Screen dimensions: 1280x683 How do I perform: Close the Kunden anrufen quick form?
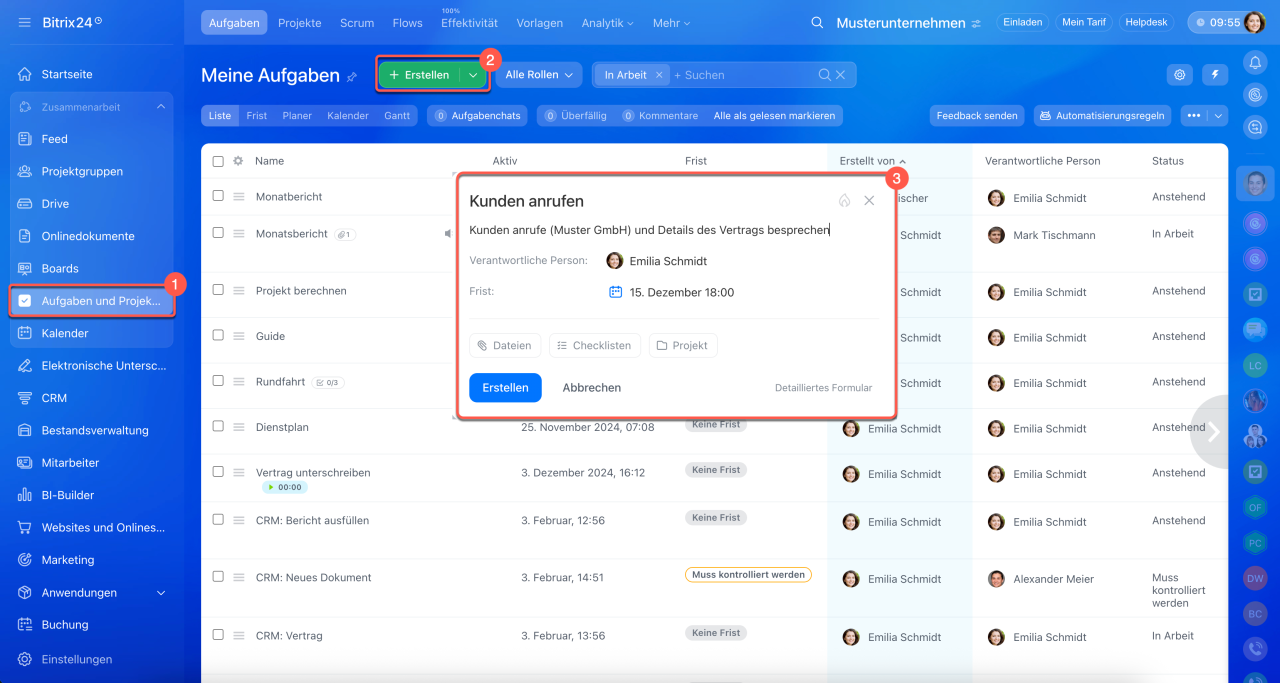pyautogui.click(x=869, y=201)
